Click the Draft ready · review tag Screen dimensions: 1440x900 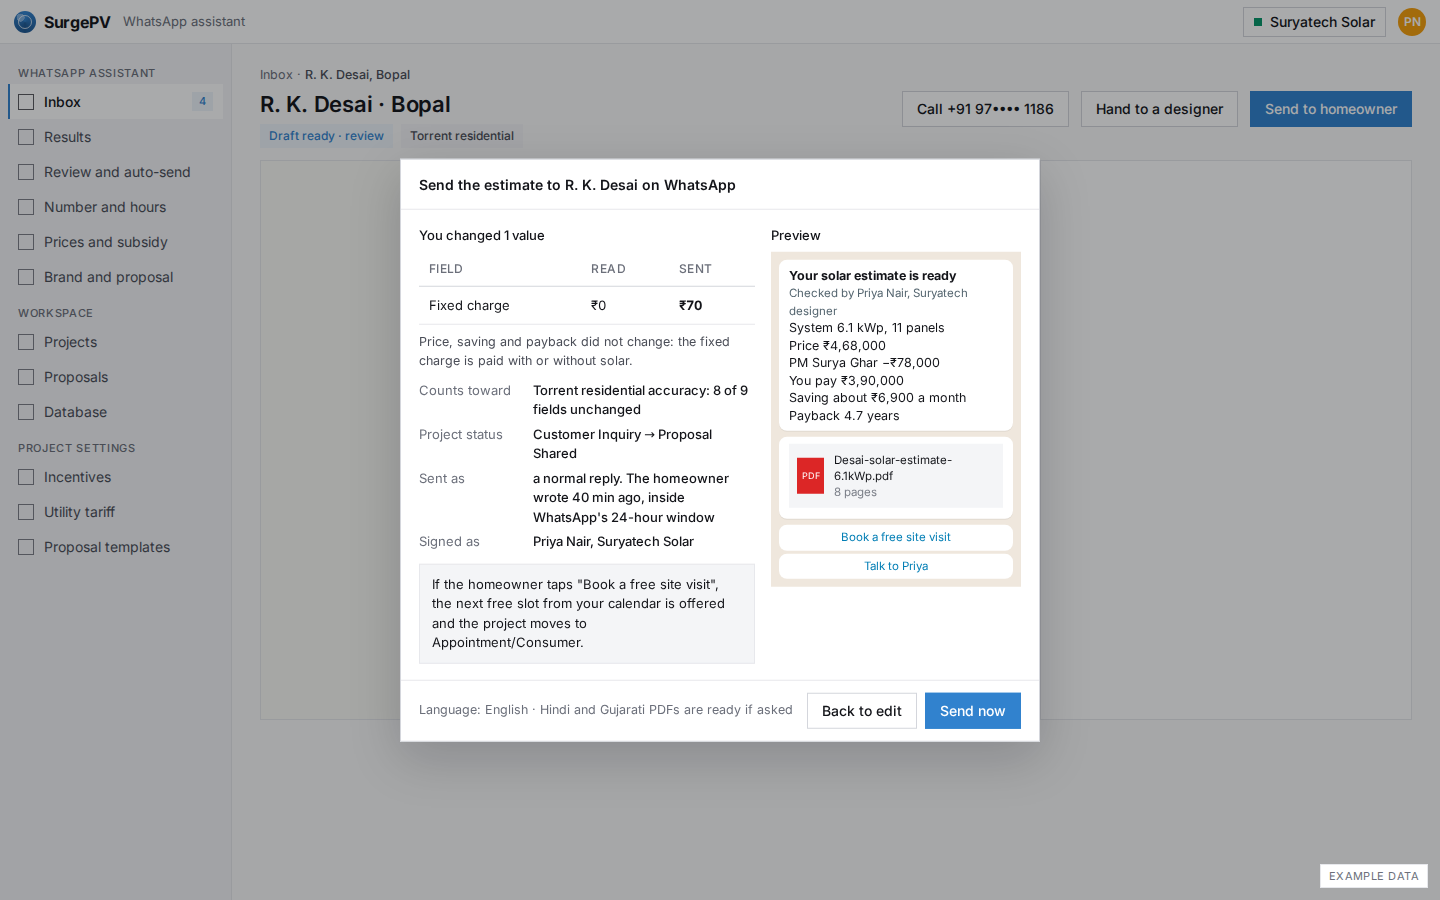326,136
